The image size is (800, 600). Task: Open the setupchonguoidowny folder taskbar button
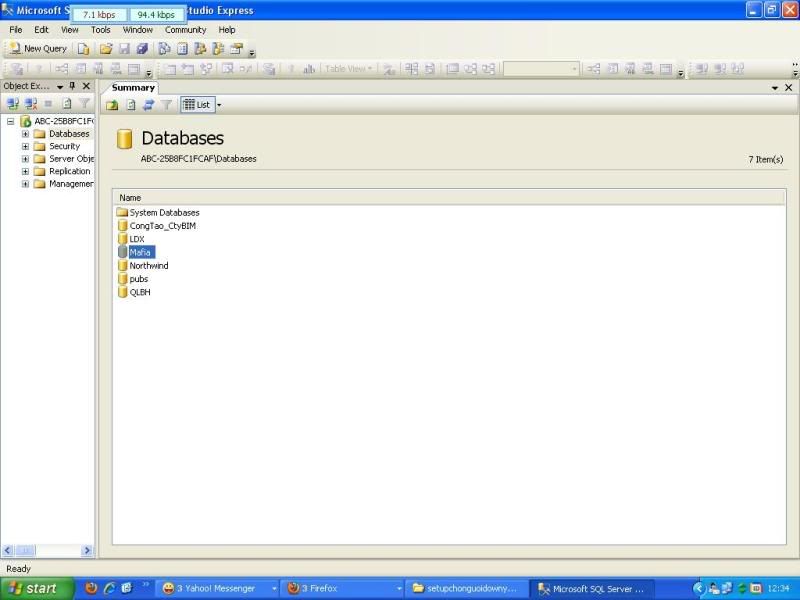pyautogui.click(x=467, y=589)
